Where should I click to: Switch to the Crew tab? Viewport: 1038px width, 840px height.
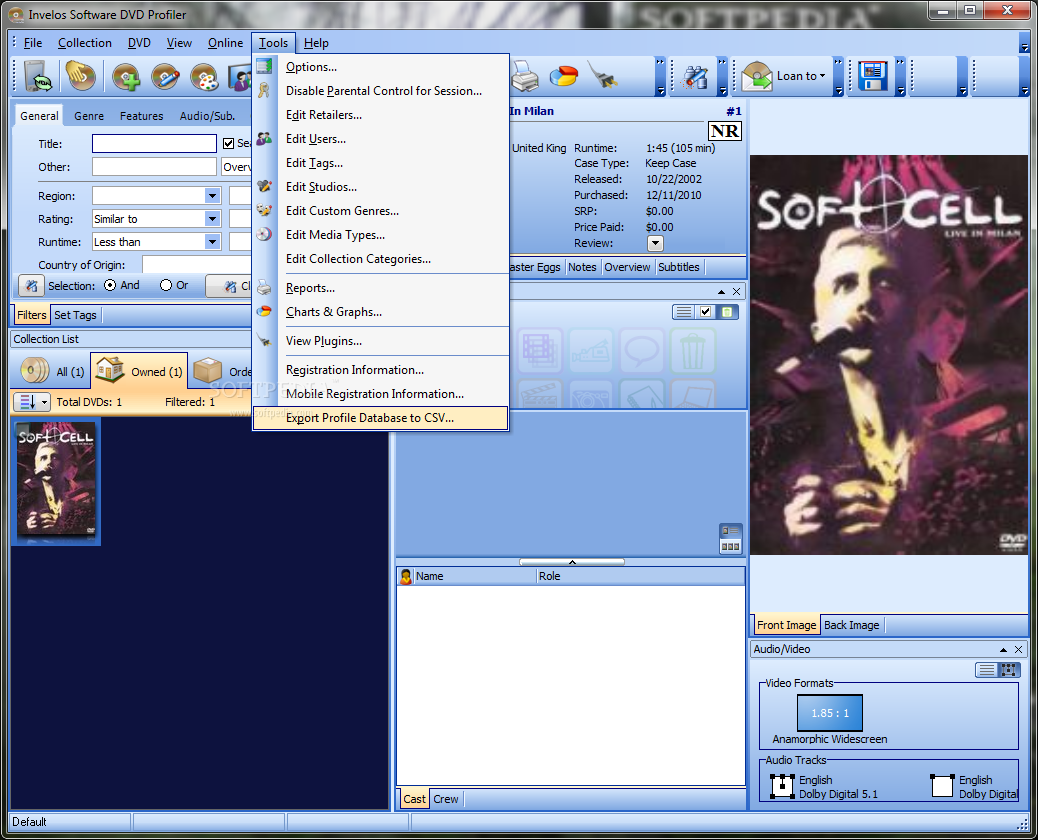(x=446, y=799)
